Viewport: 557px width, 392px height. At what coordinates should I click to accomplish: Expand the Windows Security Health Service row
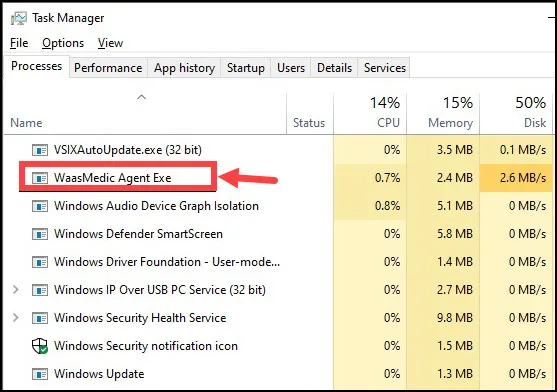(x=16, y=317)
